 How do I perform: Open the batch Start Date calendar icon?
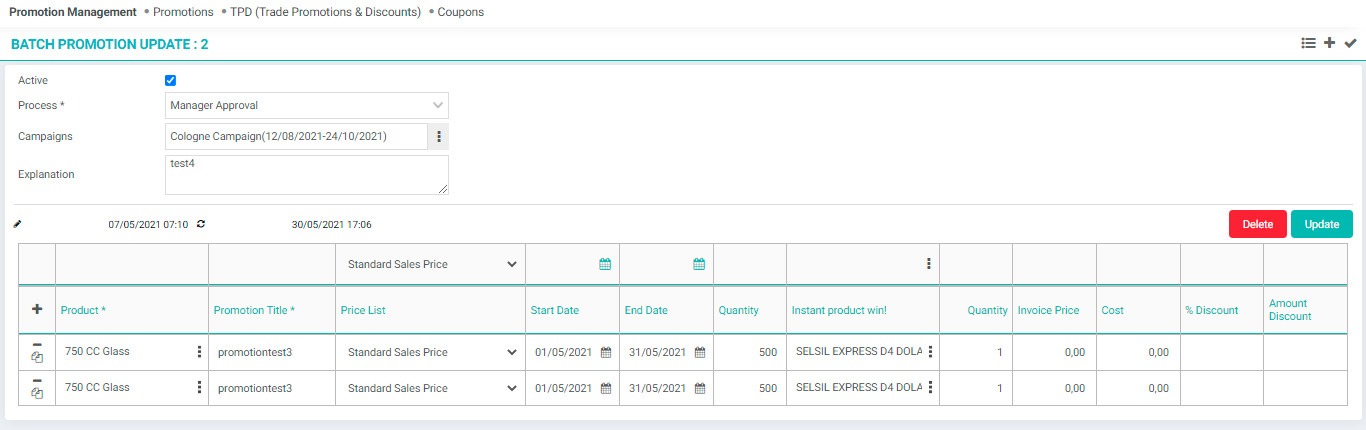pos(605,264)
